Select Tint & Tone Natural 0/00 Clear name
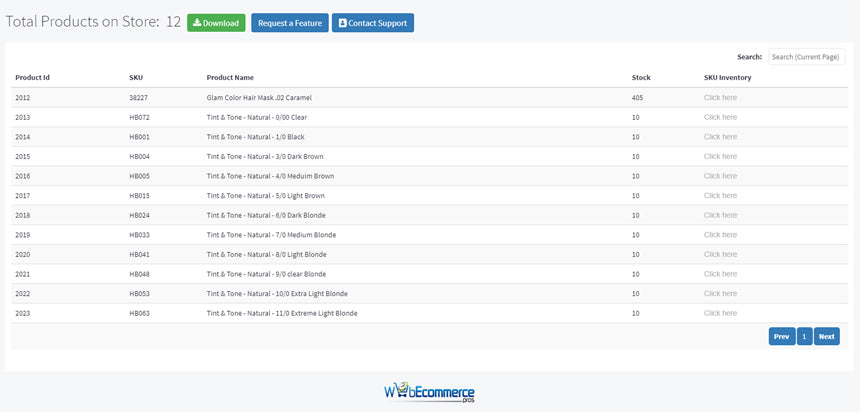 (x=256, y=117)
